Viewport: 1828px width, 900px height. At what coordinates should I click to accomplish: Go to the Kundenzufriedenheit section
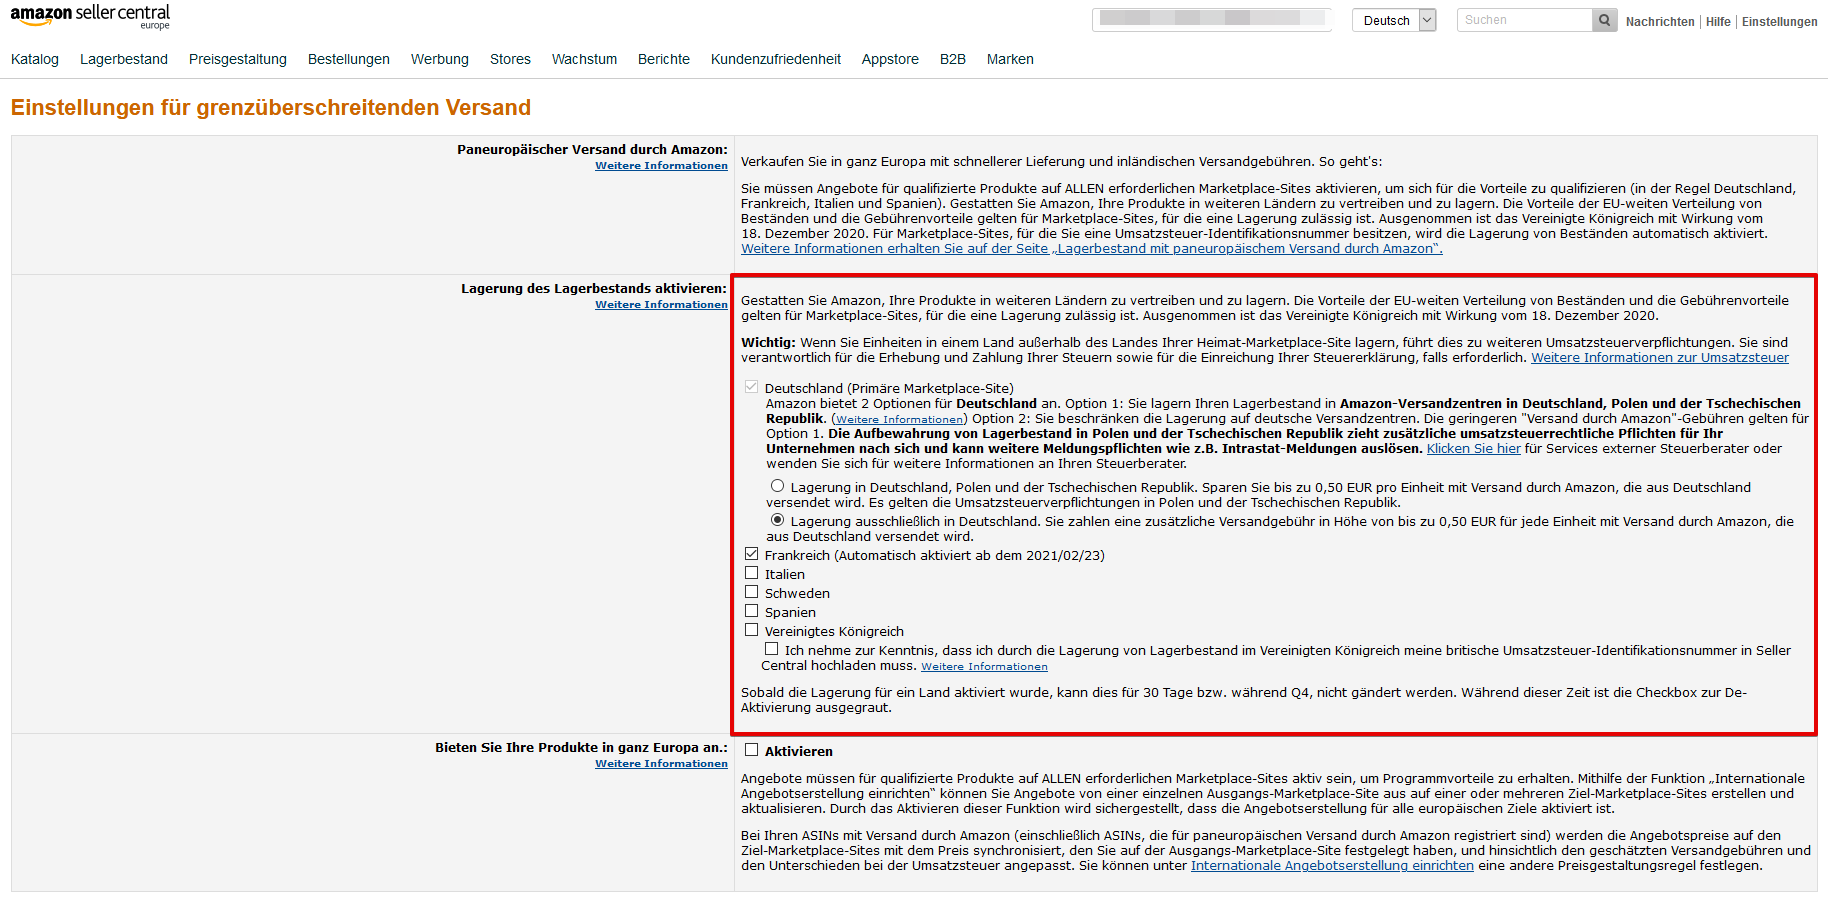[x=776, y=59]
